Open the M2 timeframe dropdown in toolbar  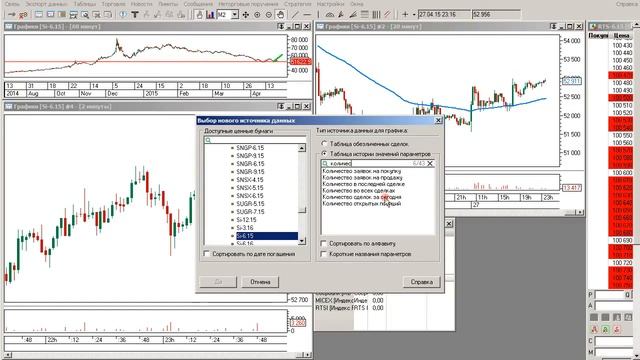tap(235, 15)
